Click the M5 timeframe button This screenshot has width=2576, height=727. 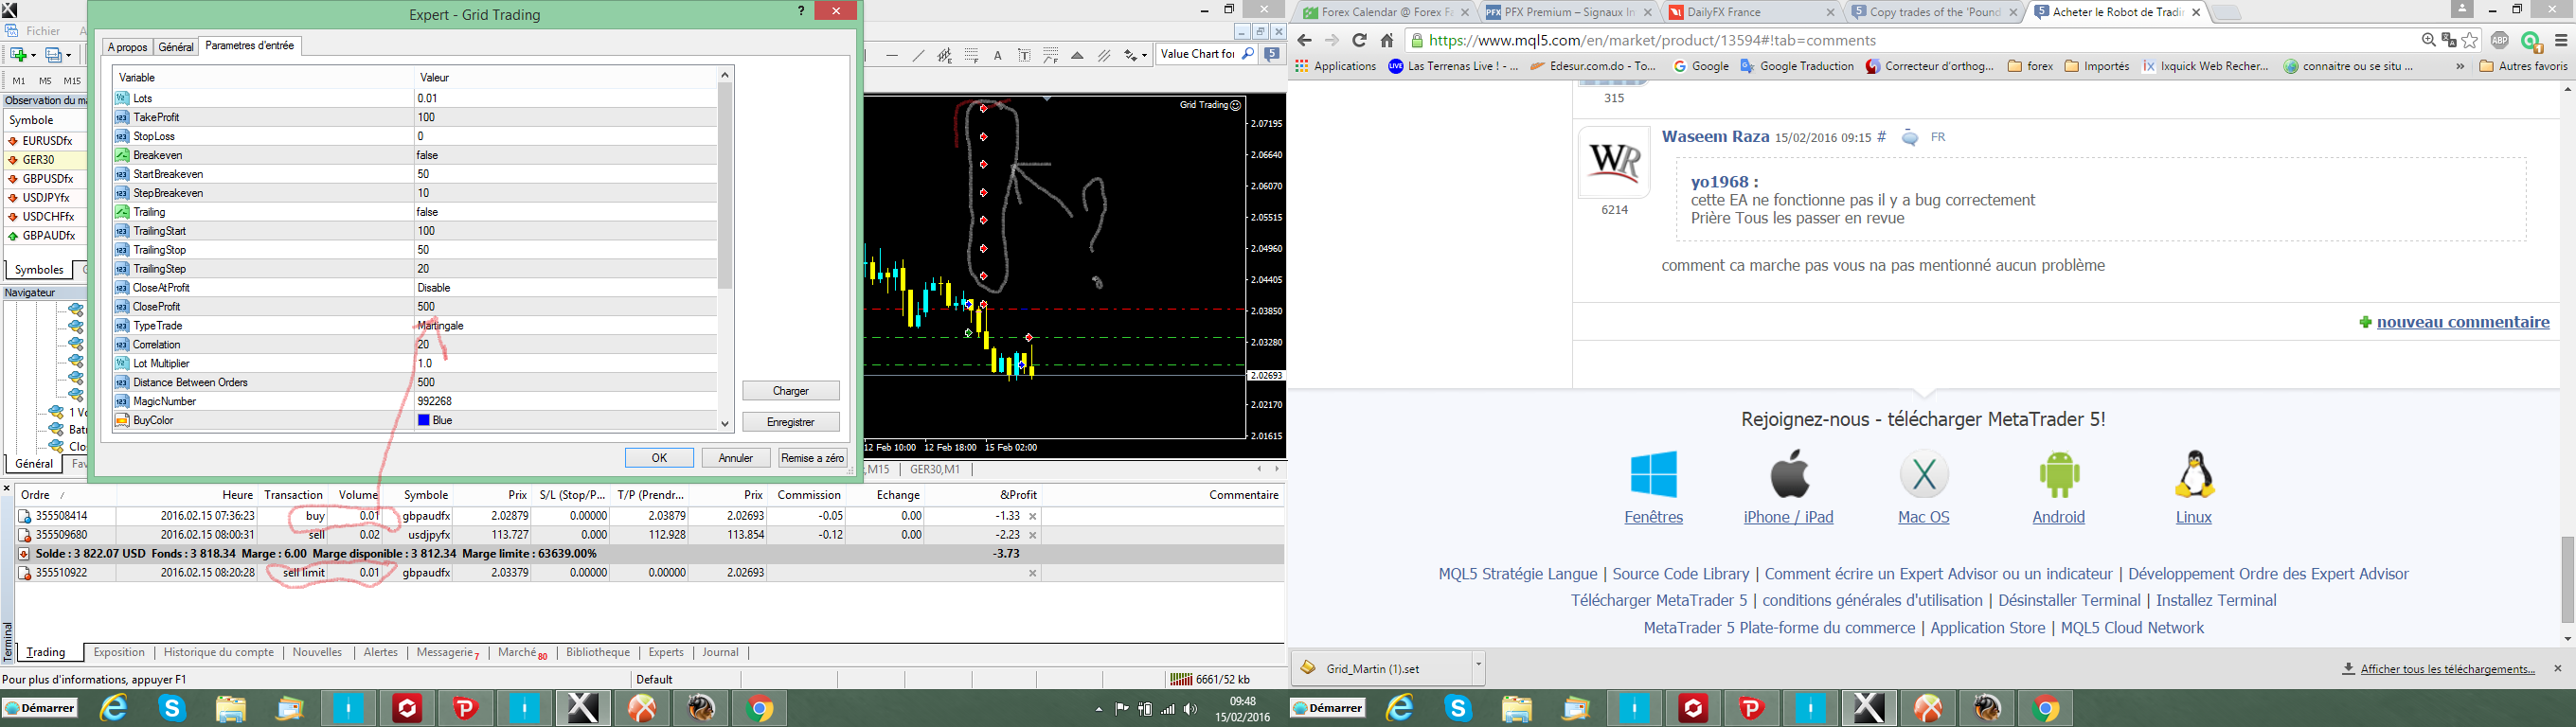pyautogui.click(x=45, y=81)
